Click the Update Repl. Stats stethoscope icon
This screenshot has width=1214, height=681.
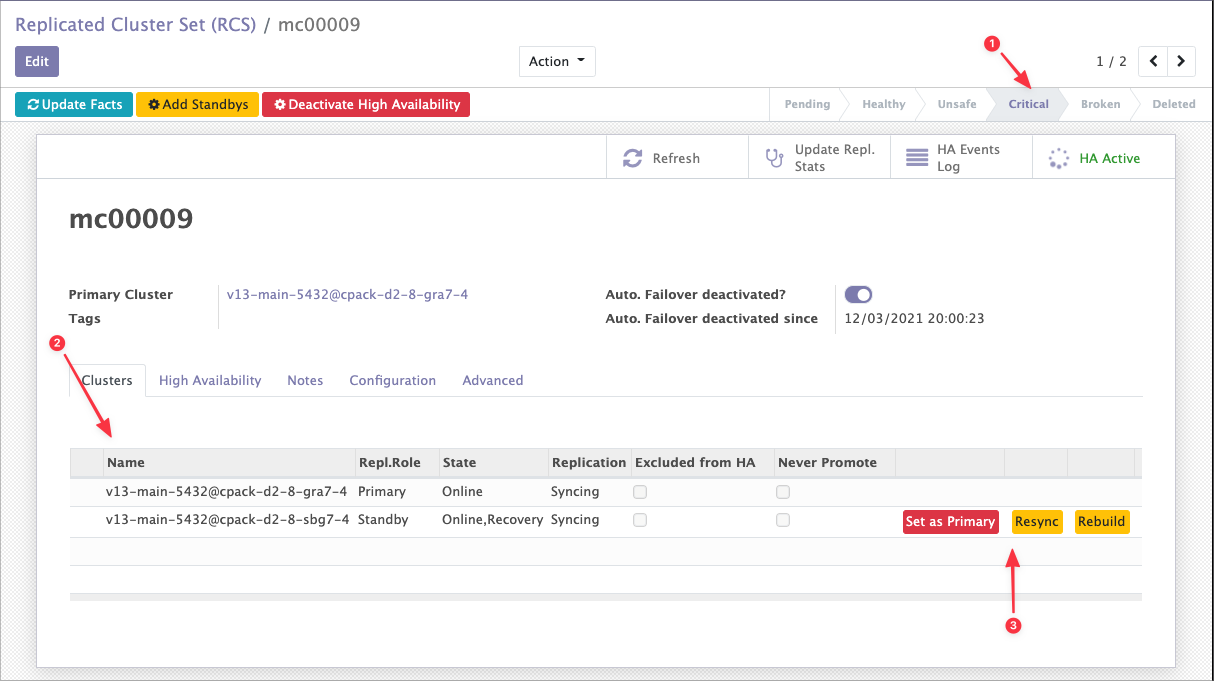(x=774, y=158)
